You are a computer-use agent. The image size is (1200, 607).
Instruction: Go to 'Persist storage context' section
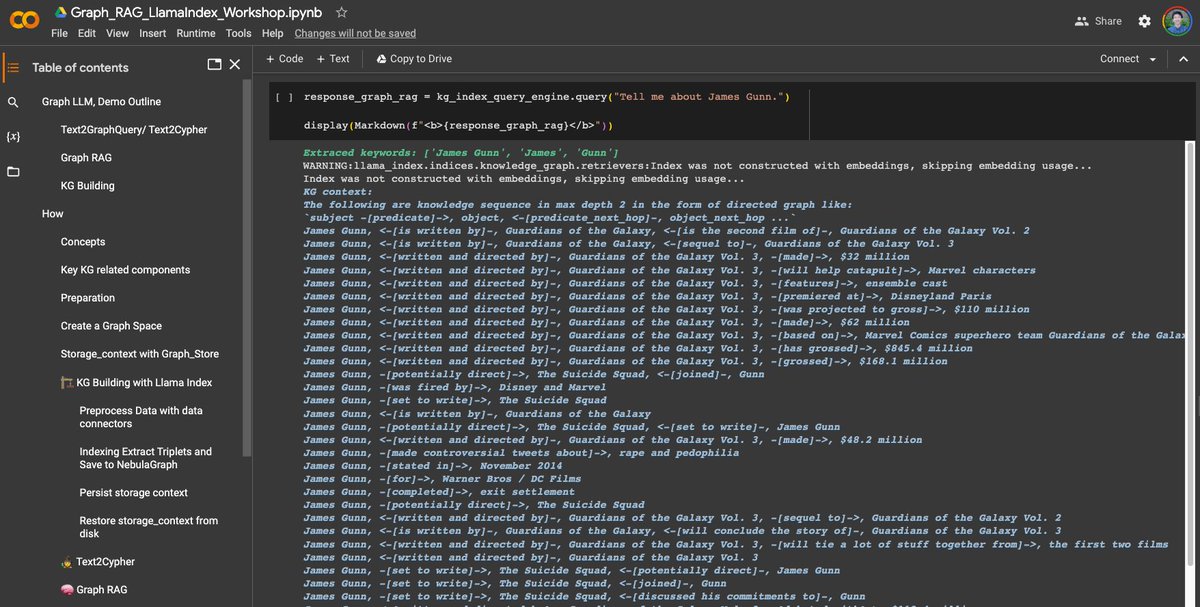point(135,493)
